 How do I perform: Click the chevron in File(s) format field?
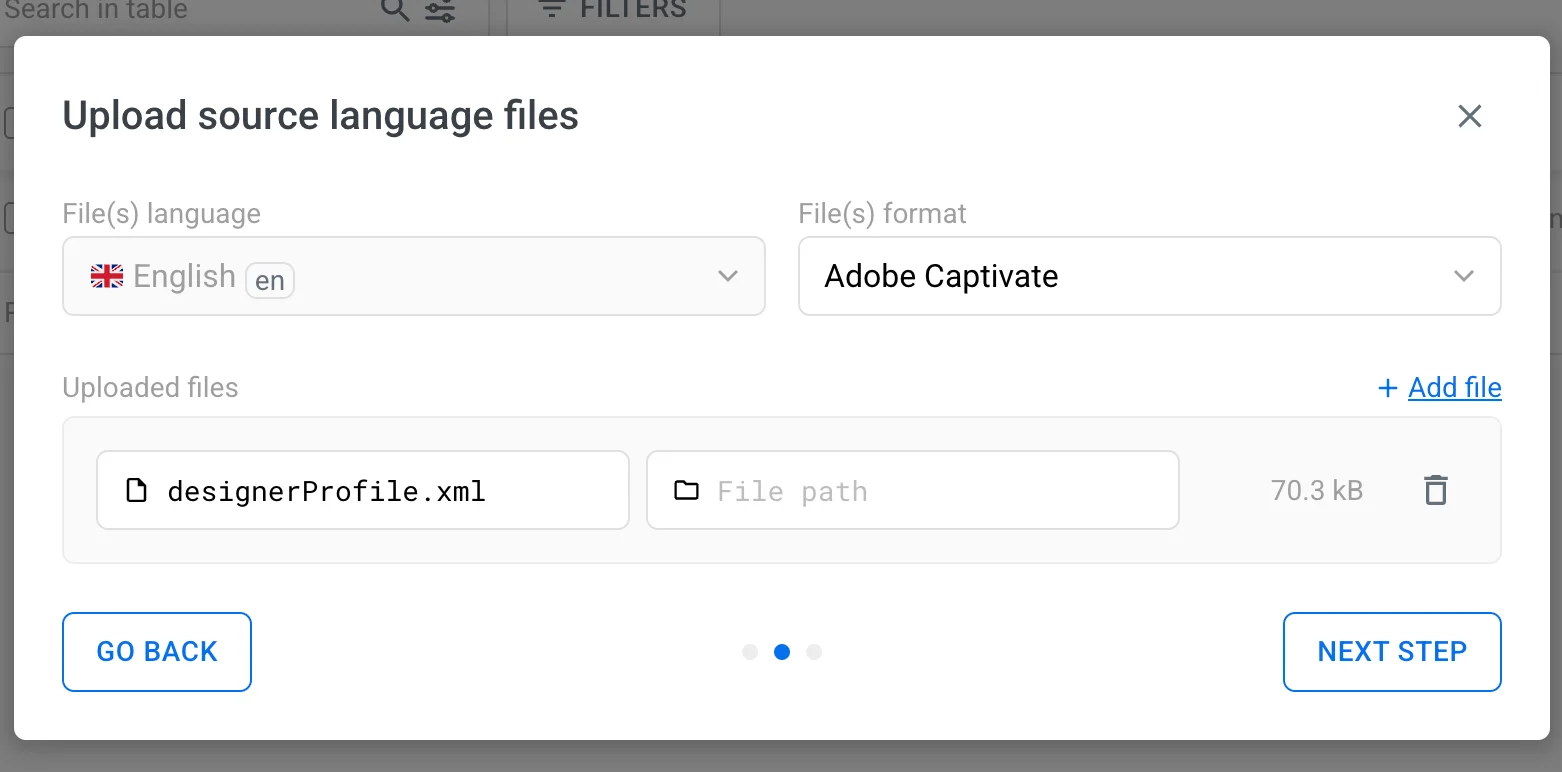tap(1464, 276)
